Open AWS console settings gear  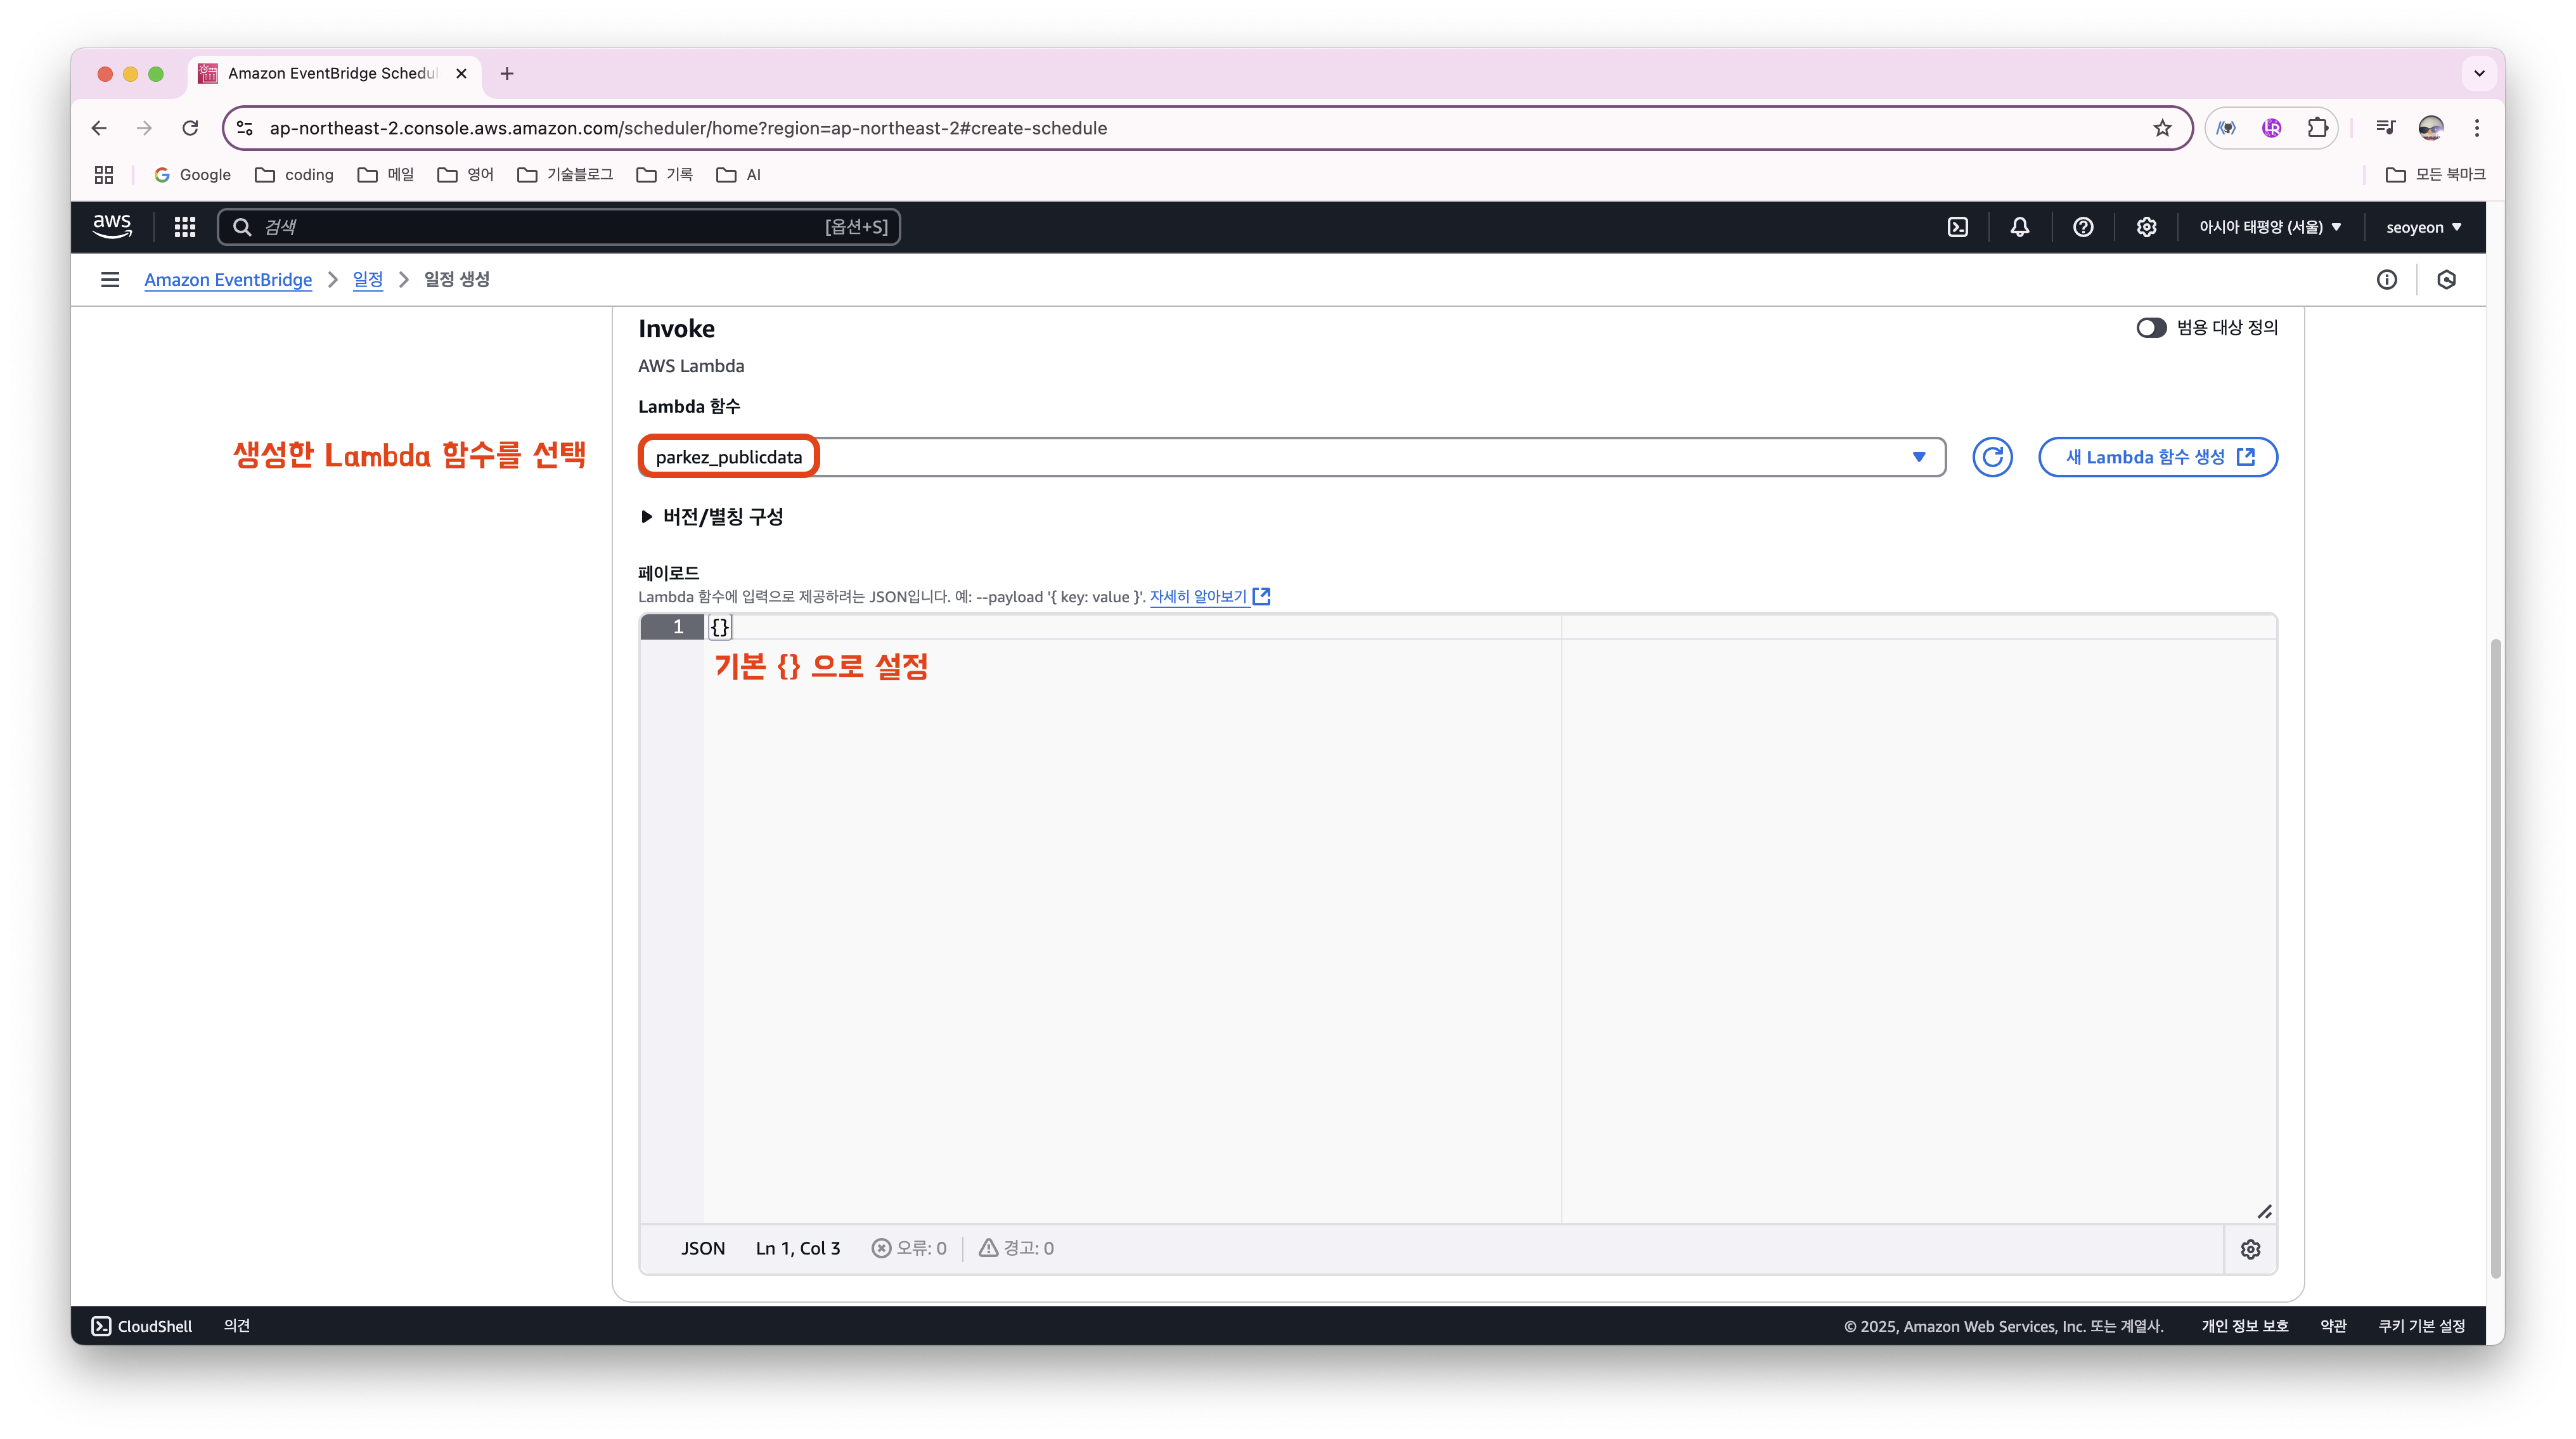click(x=2146, y=227)
